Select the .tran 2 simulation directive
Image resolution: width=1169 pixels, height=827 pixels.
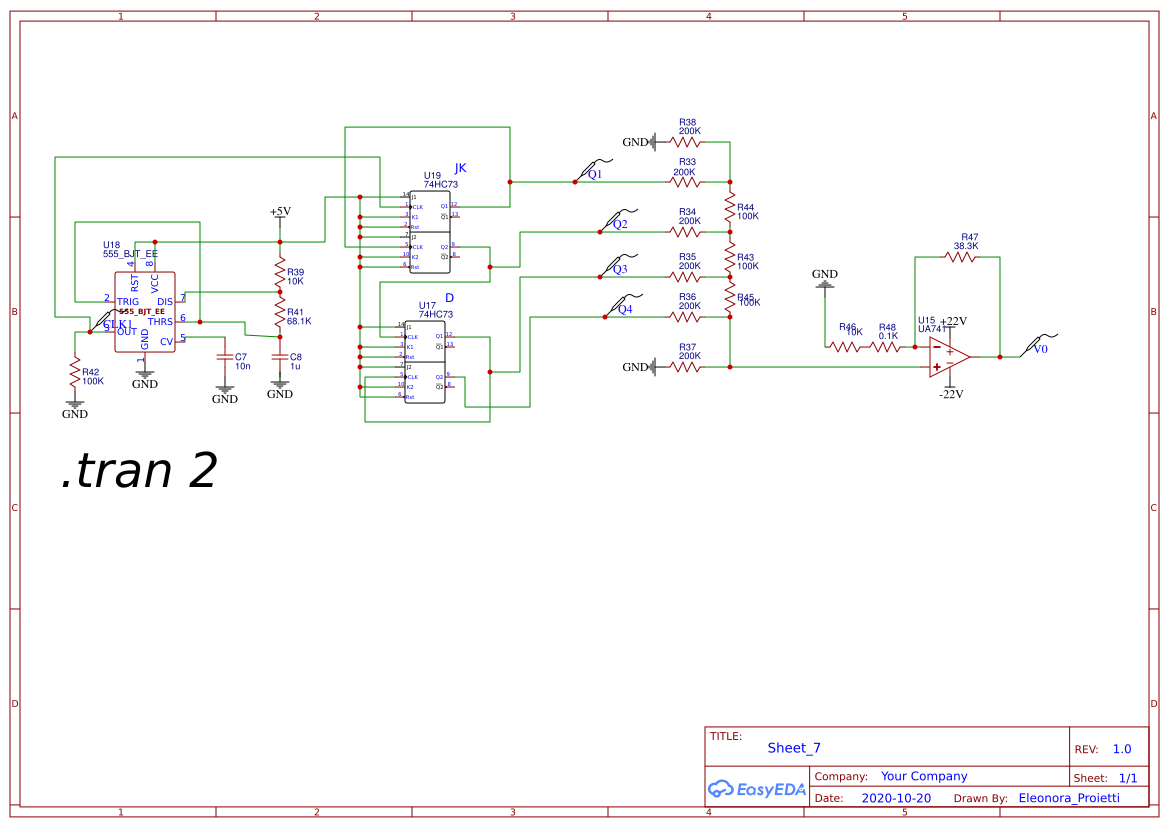(x=139, y=470)
